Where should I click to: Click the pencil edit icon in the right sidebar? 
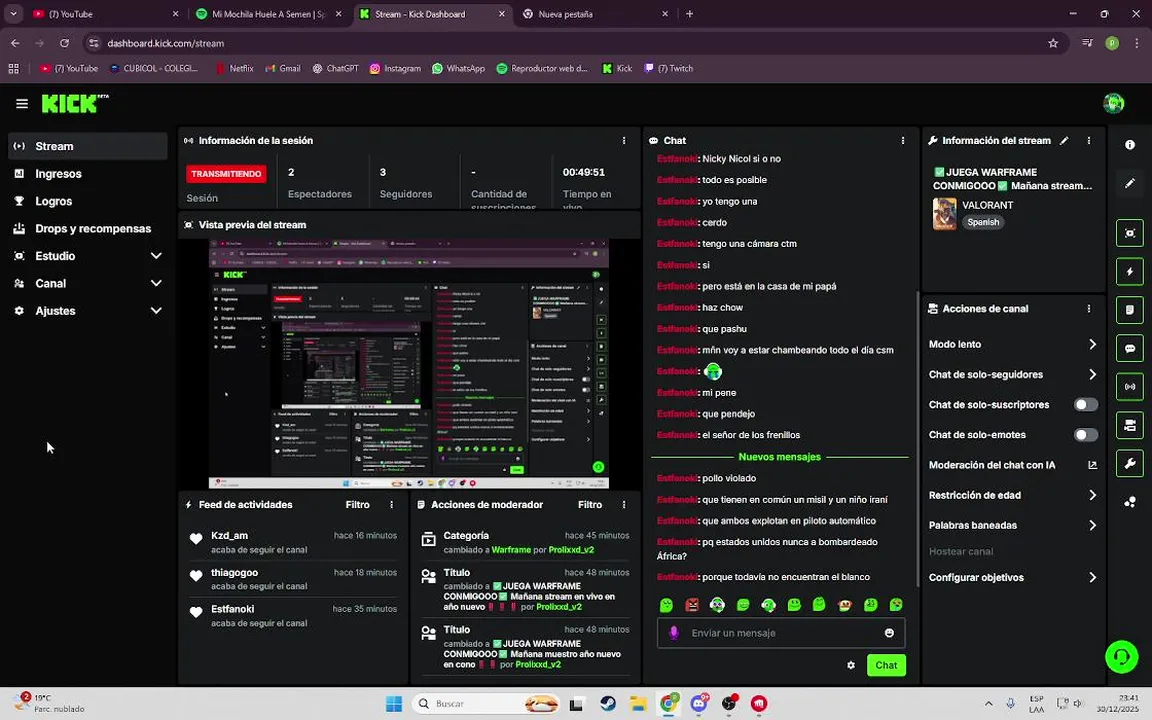(1130, 183)
